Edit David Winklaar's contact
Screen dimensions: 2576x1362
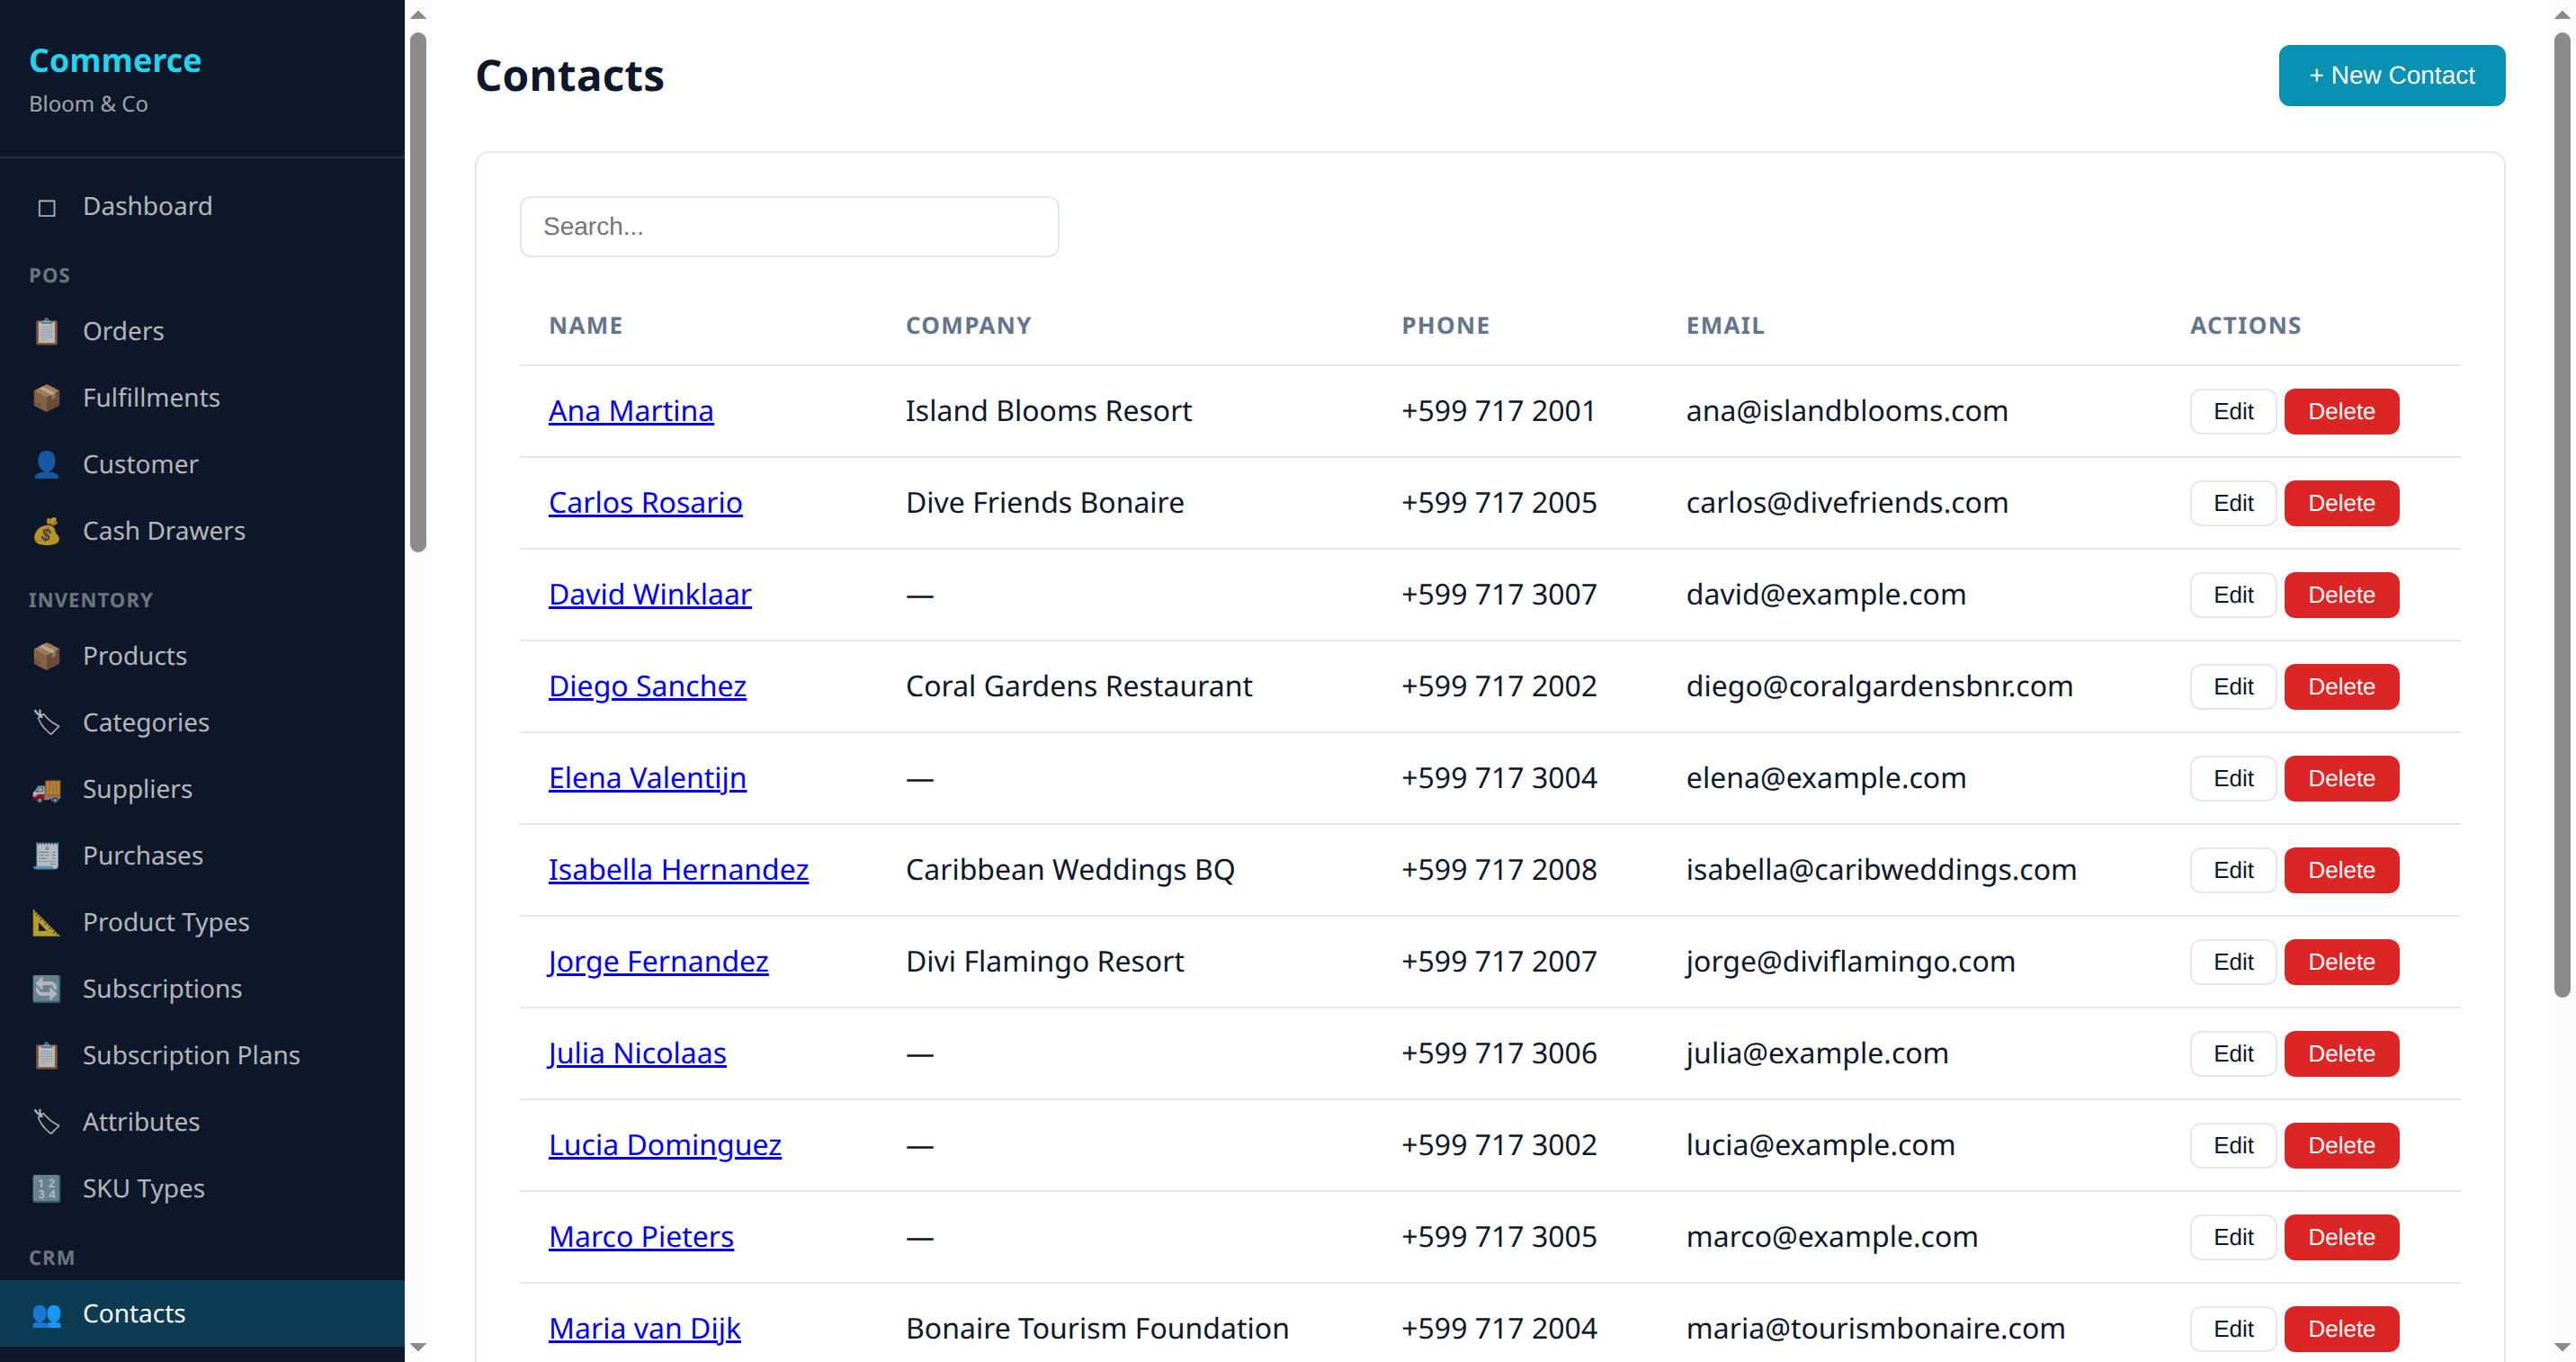pyautogui.click(x=2233, y=594)
